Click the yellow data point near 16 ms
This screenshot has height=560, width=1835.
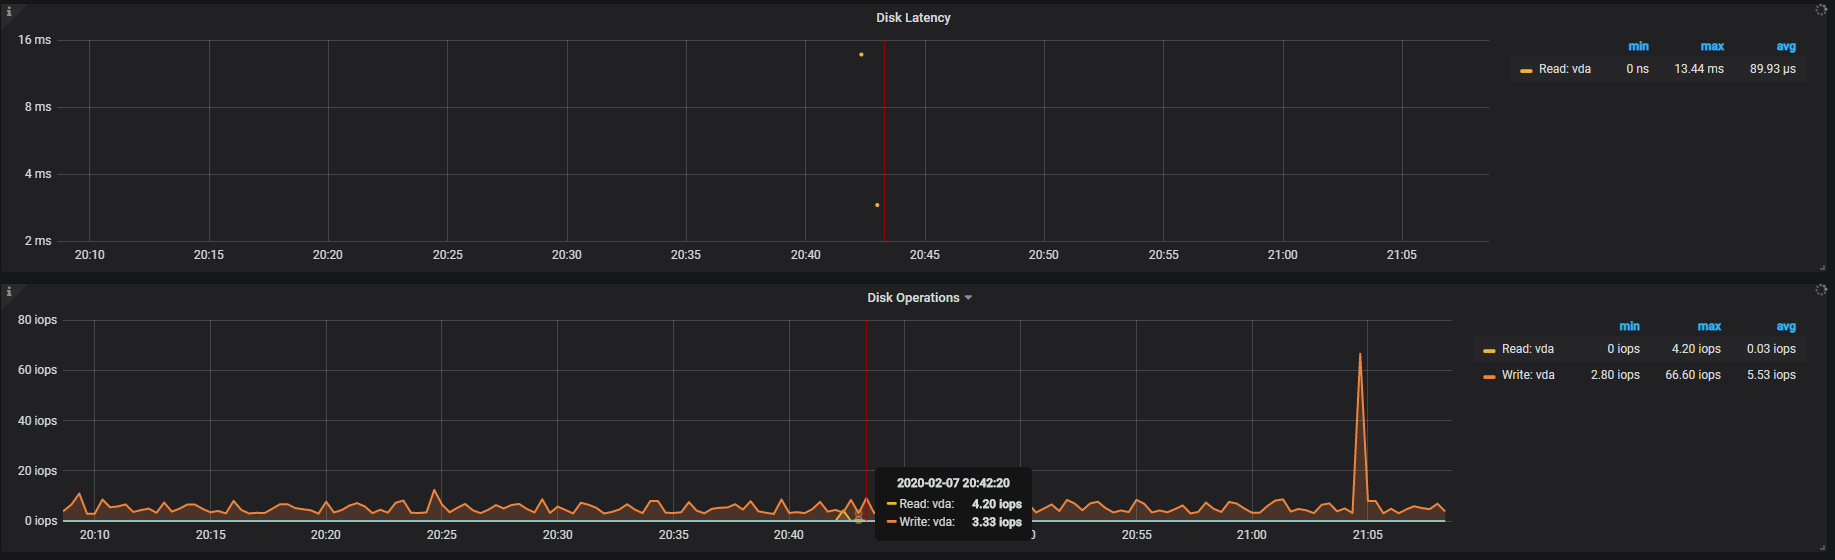861,54
